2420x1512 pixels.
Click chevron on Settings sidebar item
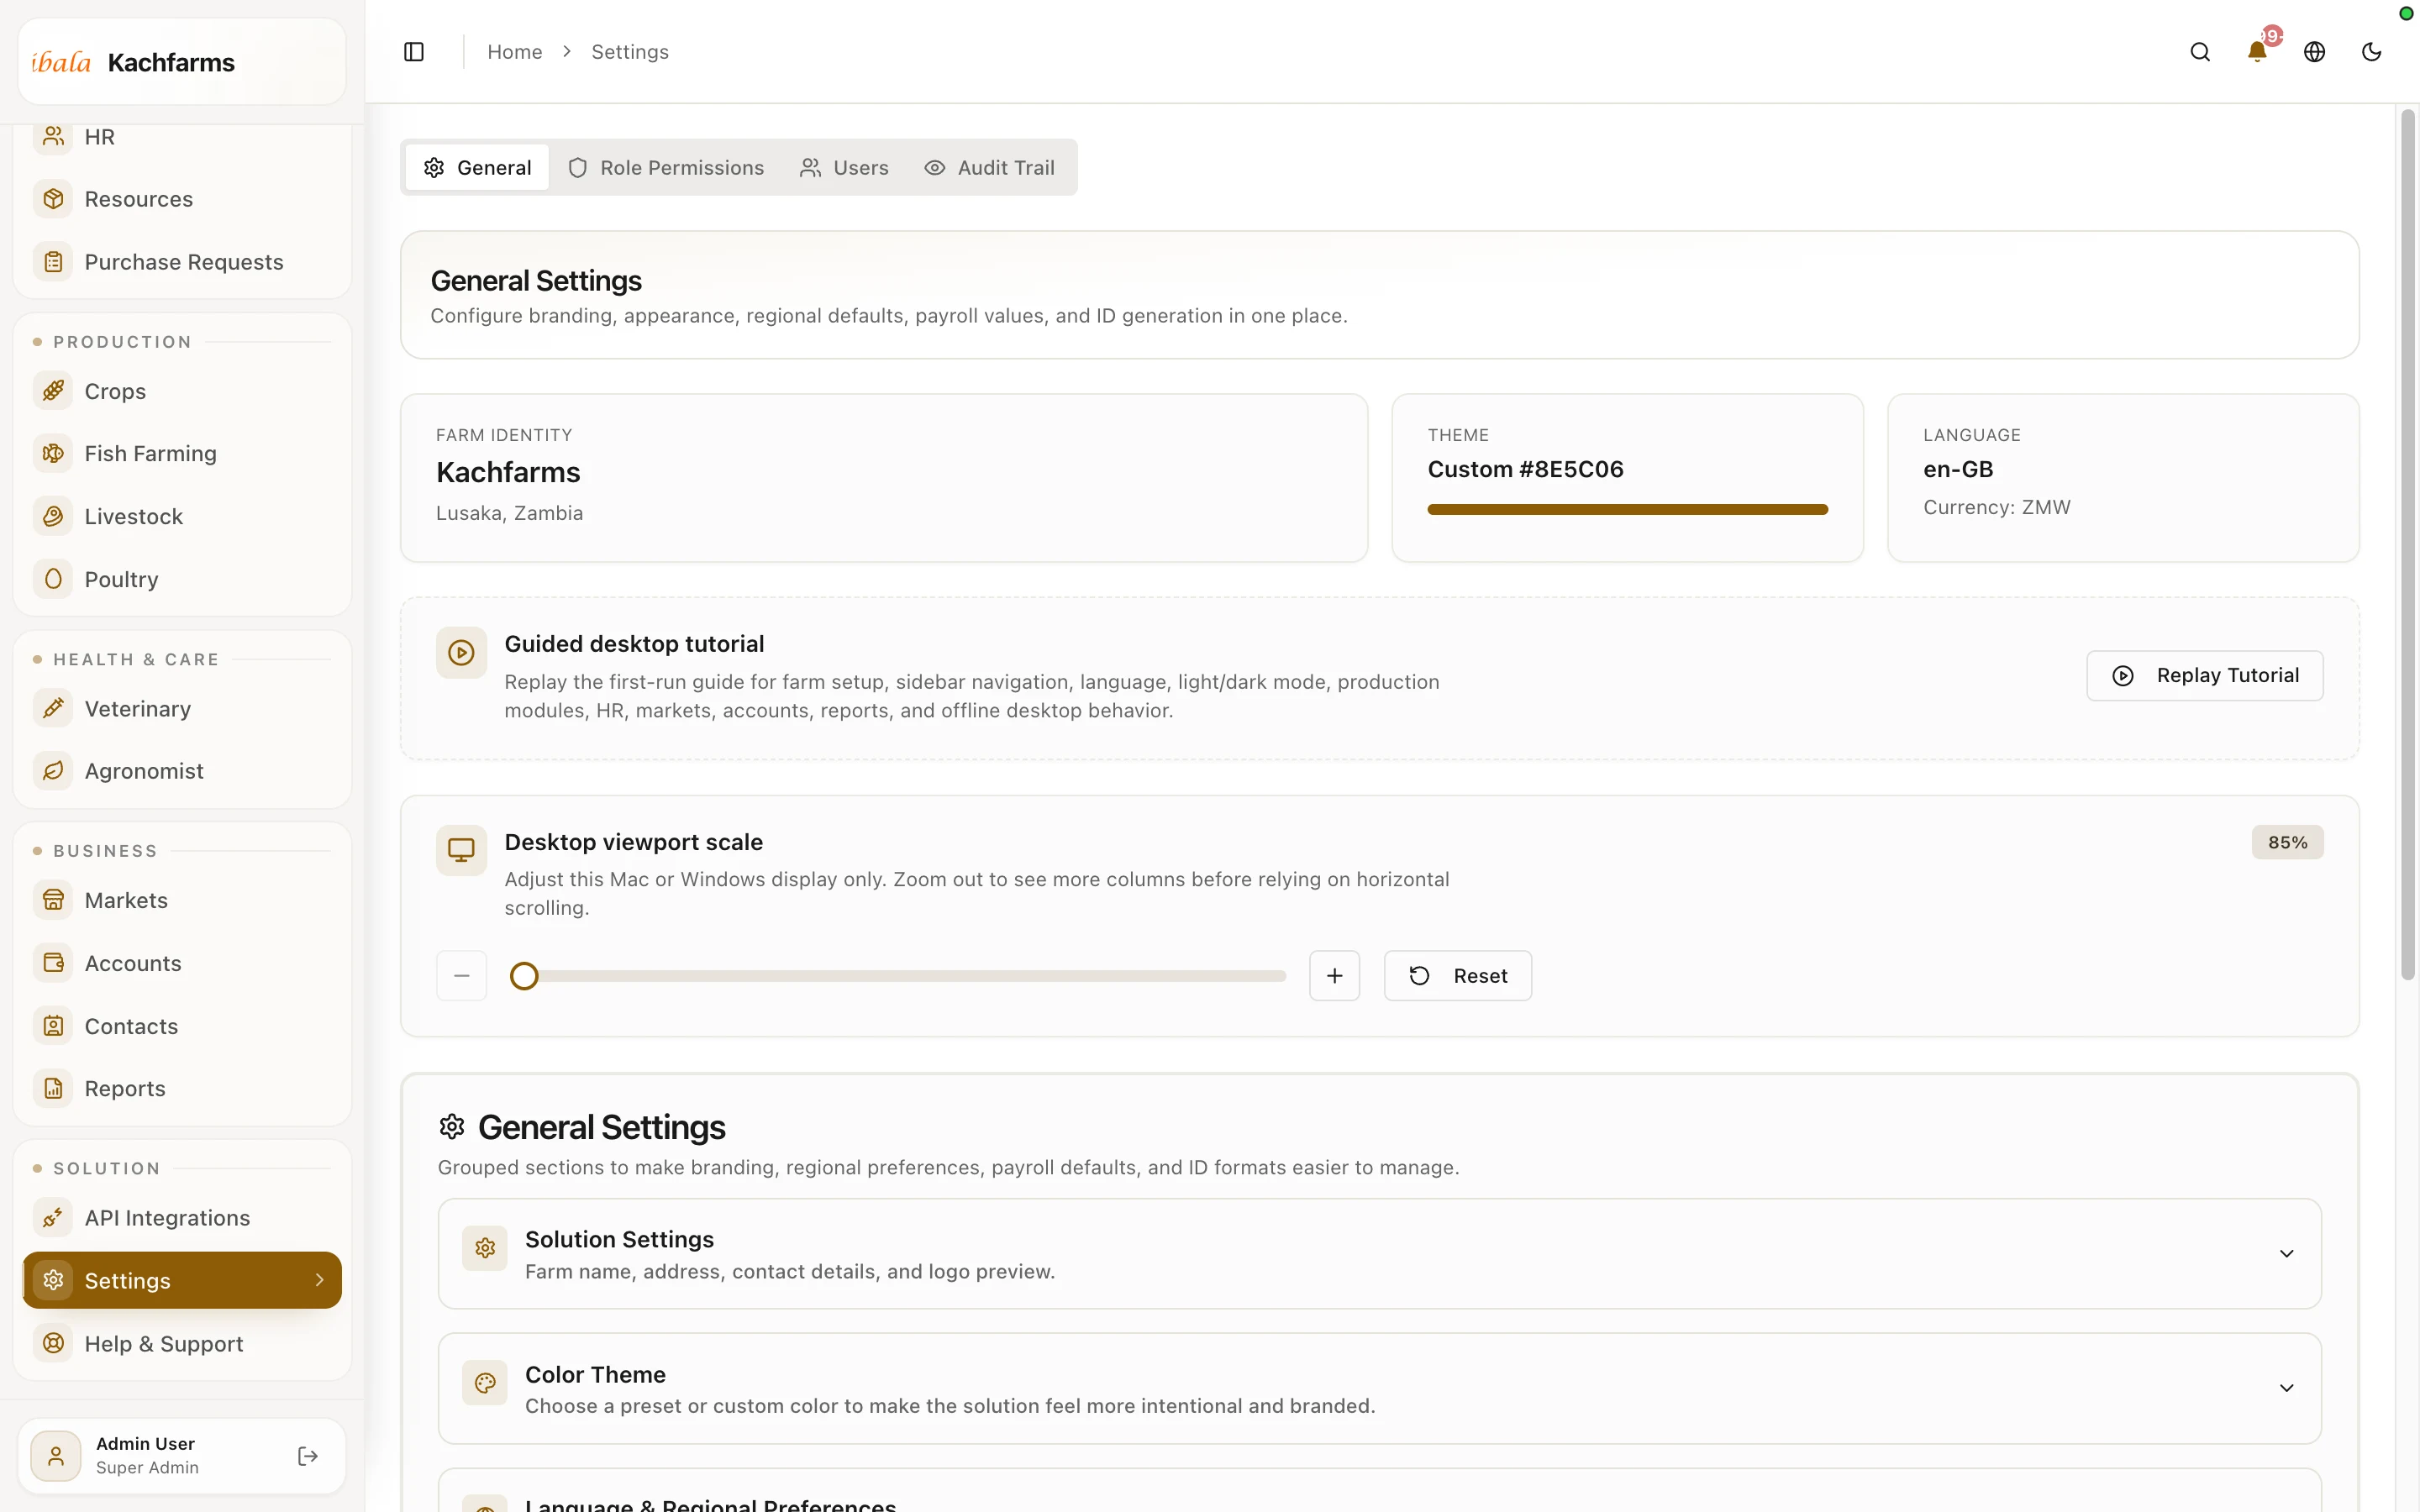click(320, 1280)
